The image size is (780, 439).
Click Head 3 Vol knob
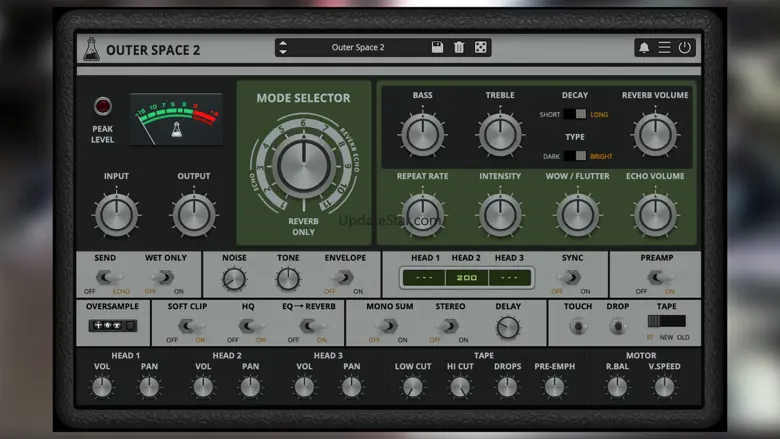click(304, 387)
